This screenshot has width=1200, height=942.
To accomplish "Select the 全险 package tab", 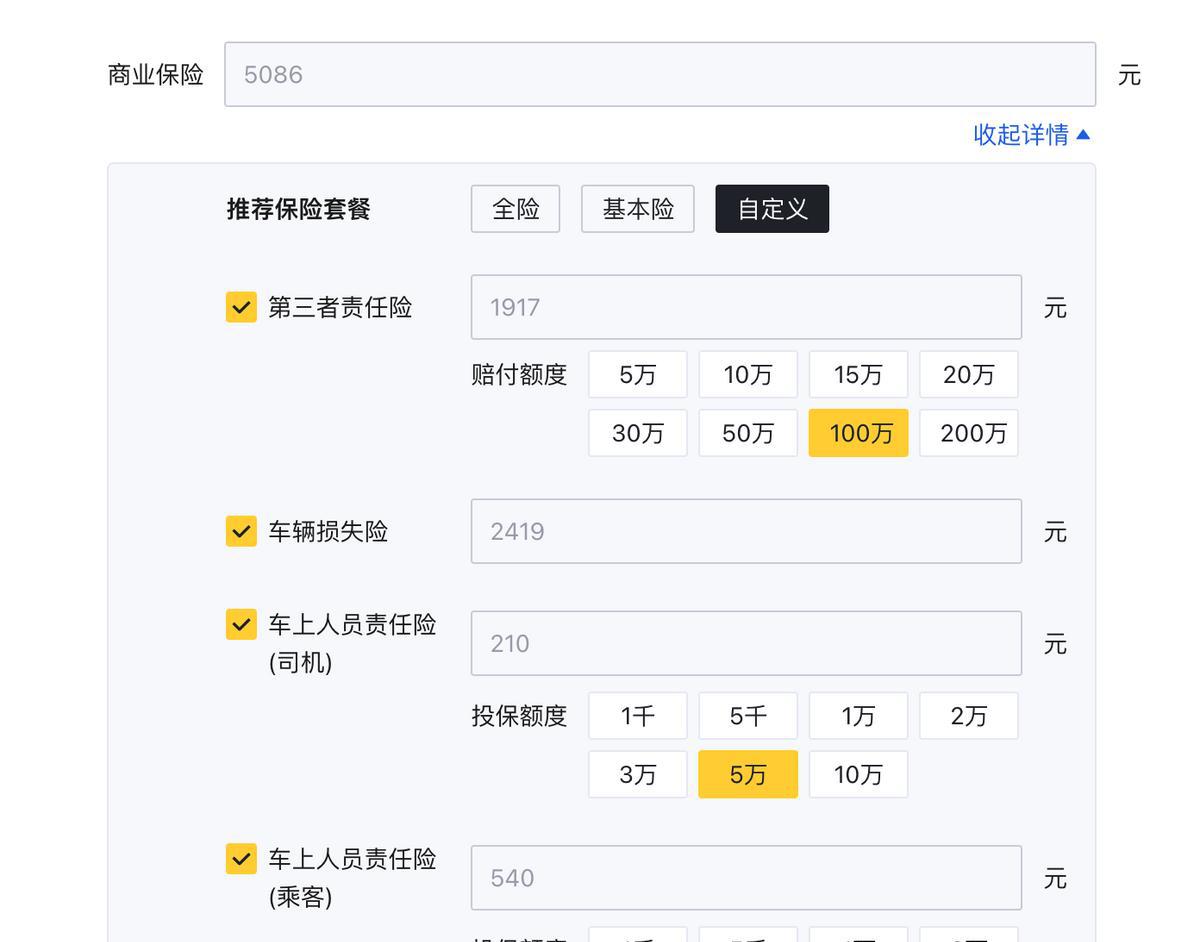I will tap(515, 209).
